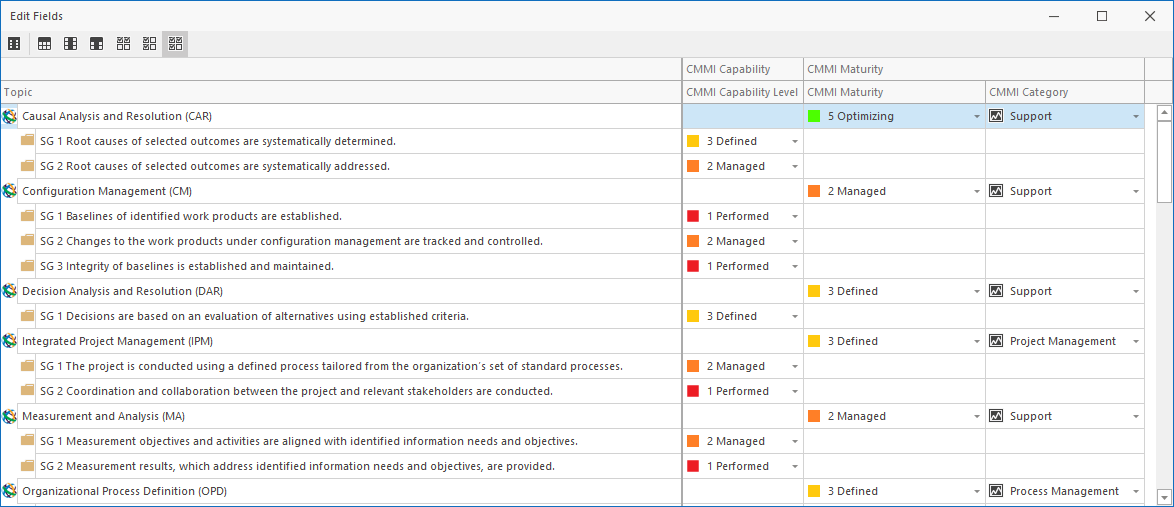
Task: Click 'Support' category in Measurement and Analysis row
Action: (x=1031, y=416)
